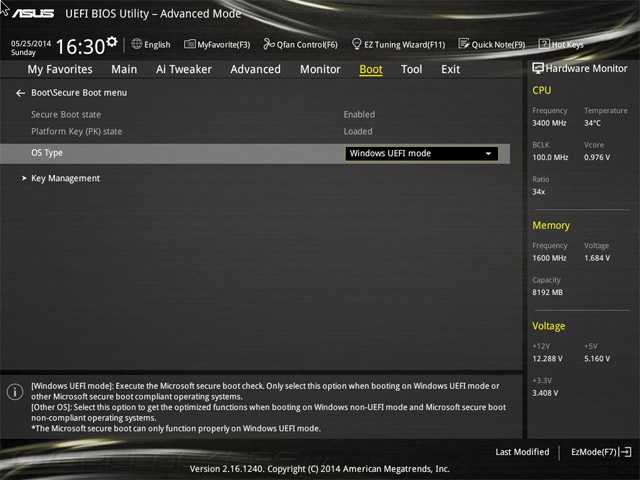
Task: Open the OS Type dropdown
Action: click(x=421, y=153)
